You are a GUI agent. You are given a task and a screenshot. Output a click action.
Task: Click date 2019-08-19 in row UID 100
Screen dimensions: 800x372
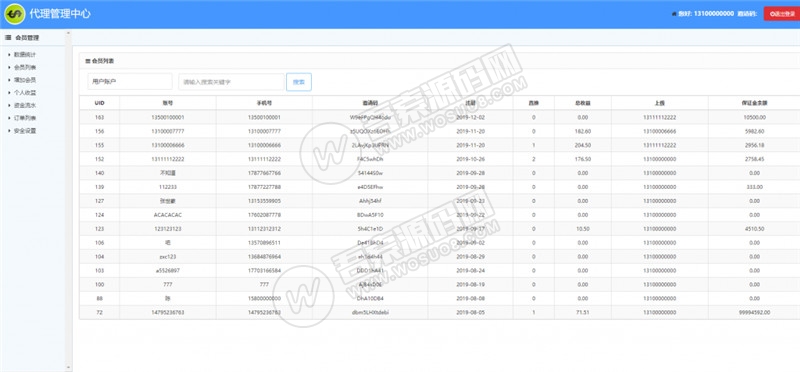[x=469, y=284]
